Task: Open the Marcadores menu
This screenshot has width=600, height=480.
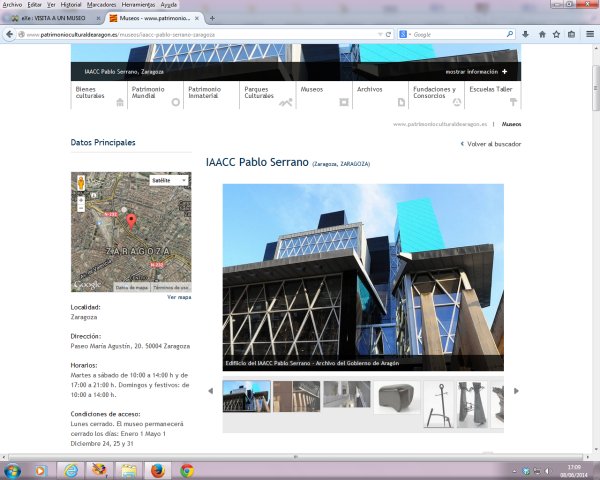Action: click(103, 5)
